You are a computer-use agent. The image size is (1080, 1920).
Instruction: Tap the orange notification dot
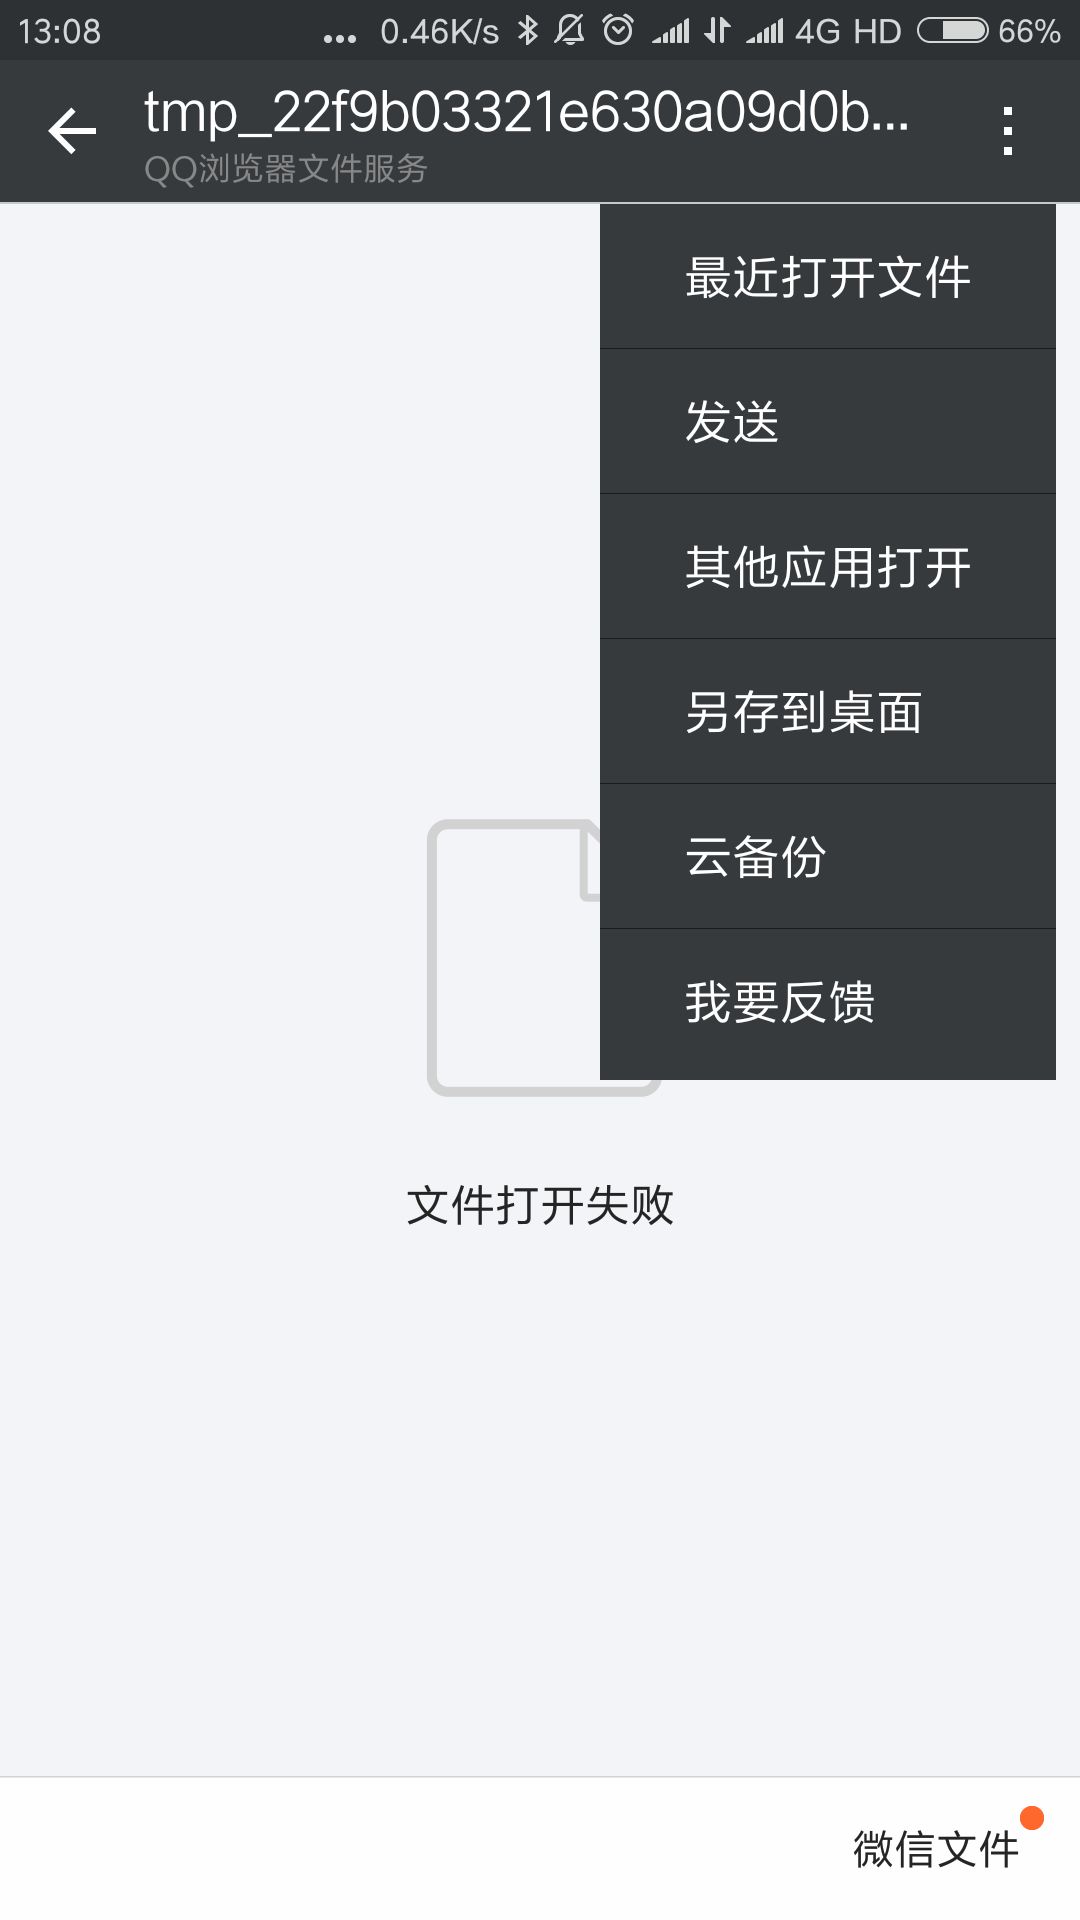pos(1032,1818)
